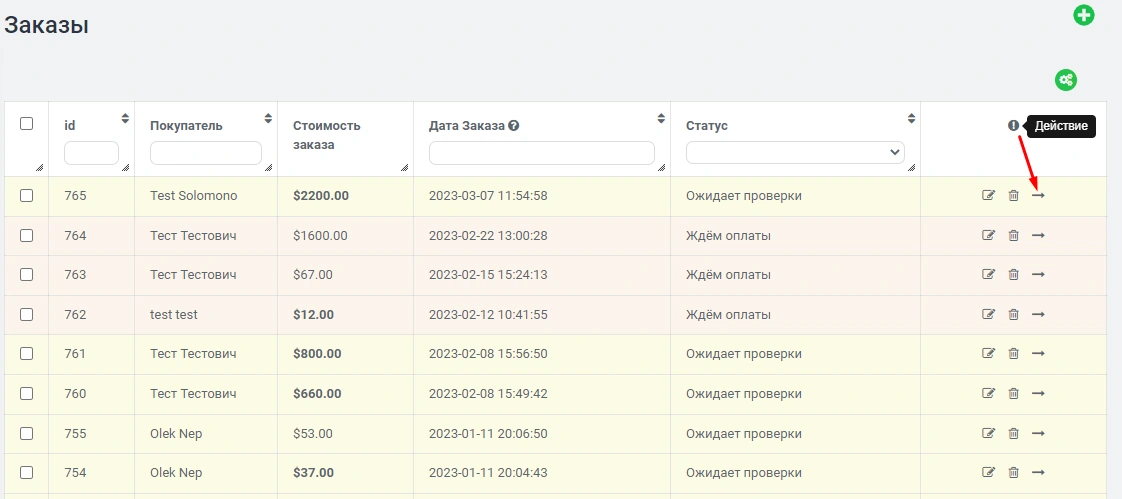This screenshot has width=1122, height=499.
Task: Open the Статус filter dropdown
Action: pyautogui.click(x=795, y=153)
